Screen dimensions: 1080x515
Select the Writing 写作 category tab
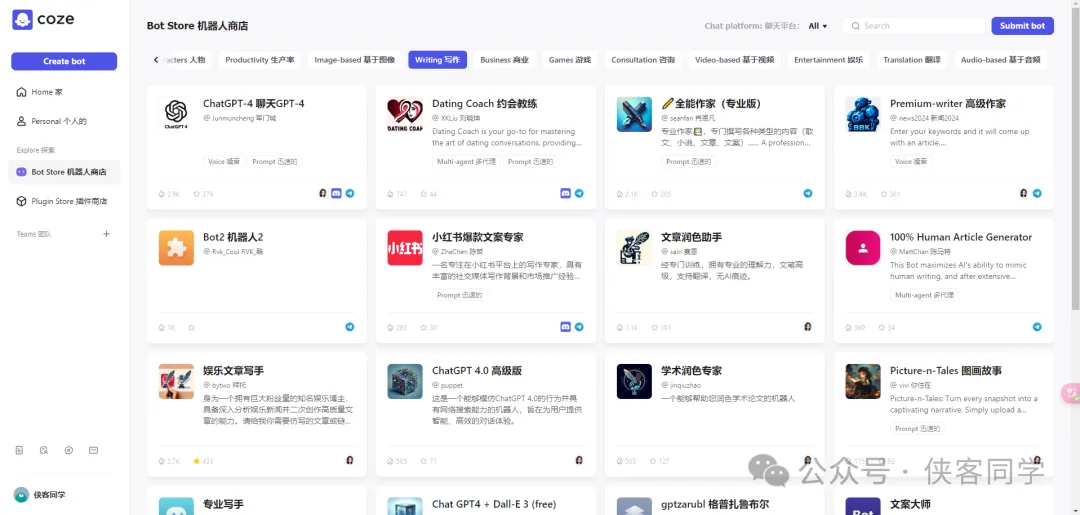437,60
